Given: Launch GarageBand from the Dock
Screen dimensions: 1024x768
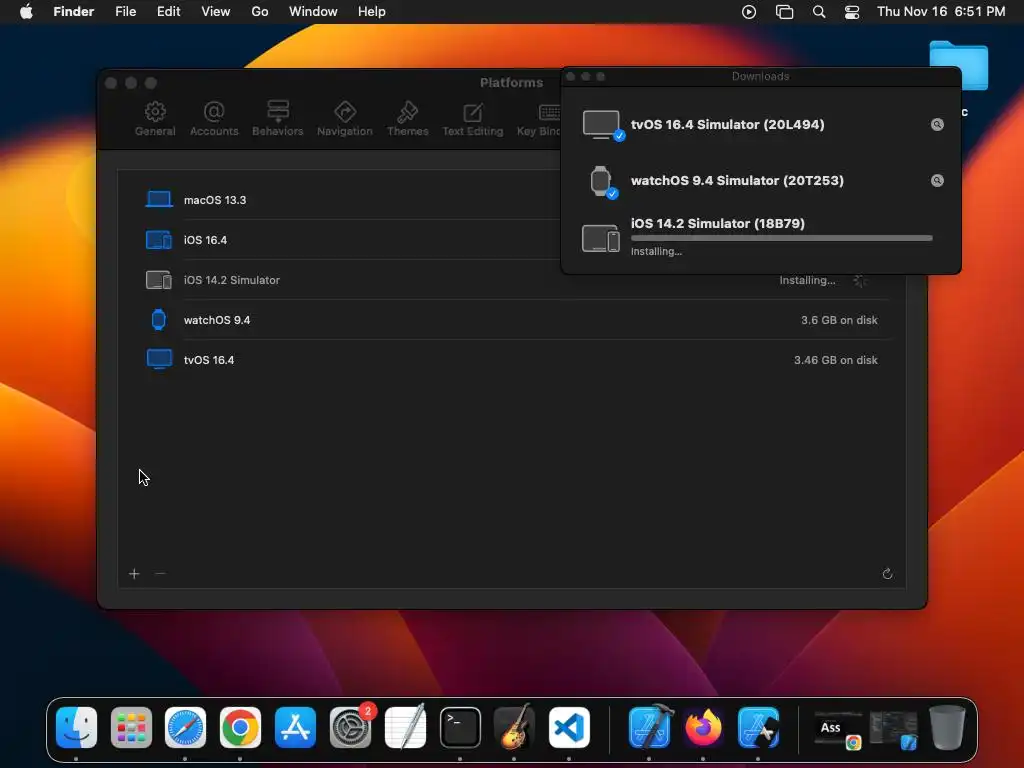Looking at the screenshot, I should click(x=515, y=727).
